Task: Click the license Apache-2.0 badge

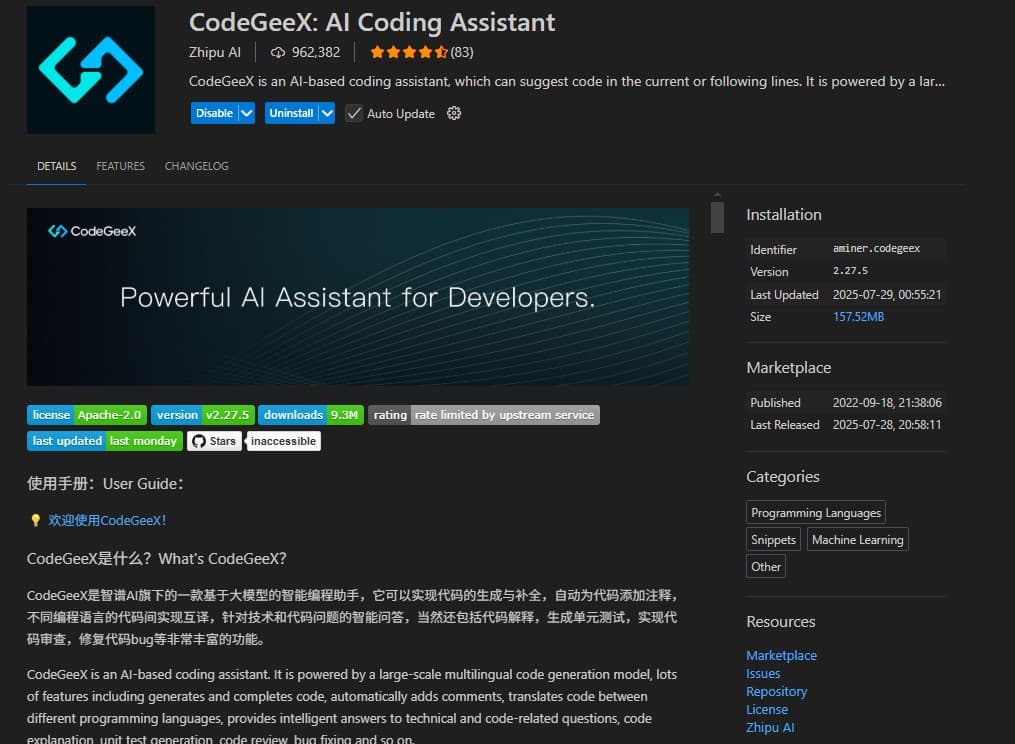Action: coord(87,415)
